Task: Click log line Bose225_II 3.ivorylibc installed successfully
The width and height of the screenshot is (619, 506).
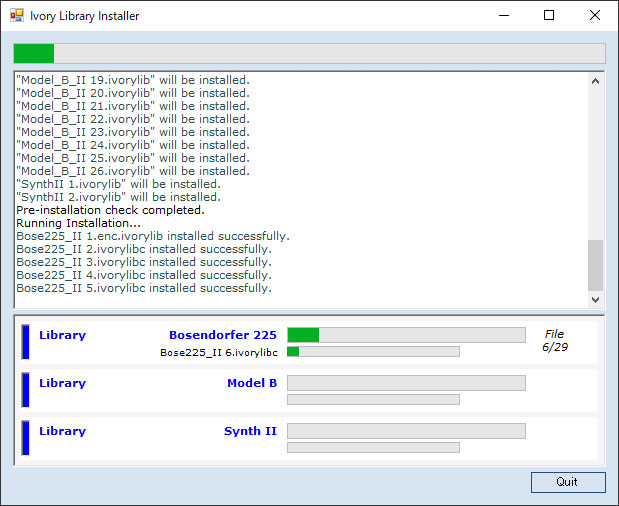Action: [x=144, y=262]
